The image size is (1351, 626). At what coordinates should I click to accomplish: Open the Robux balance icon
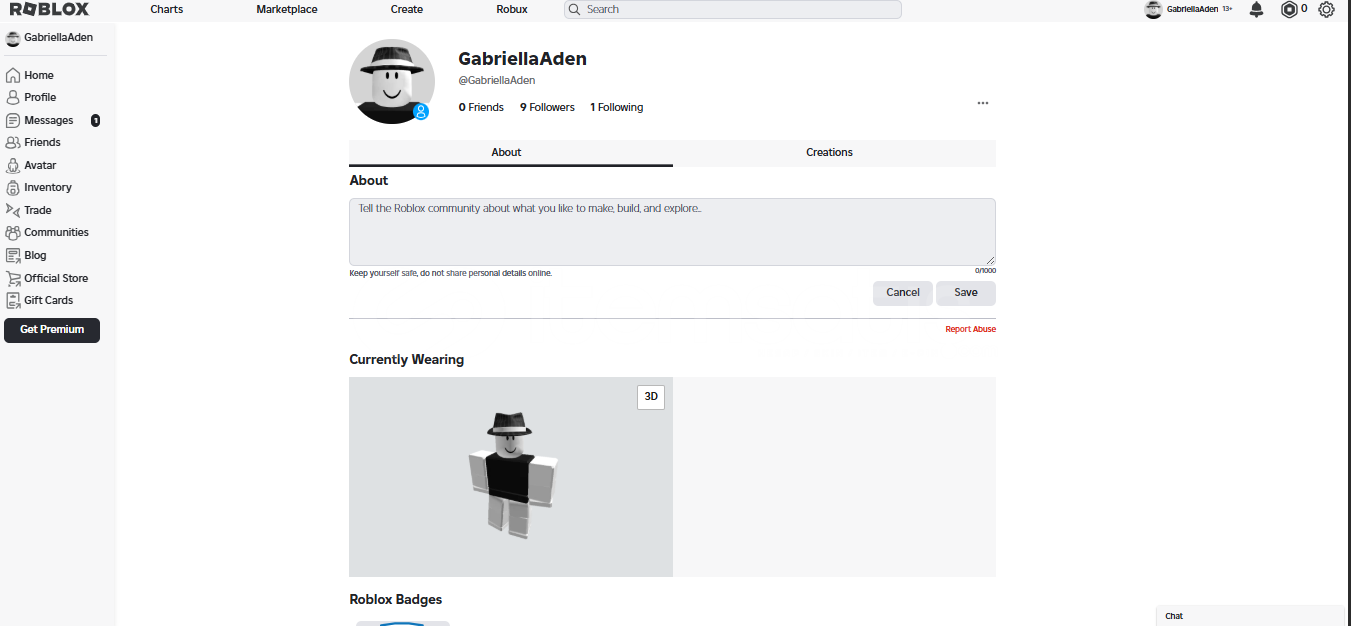click(1289, 9)
